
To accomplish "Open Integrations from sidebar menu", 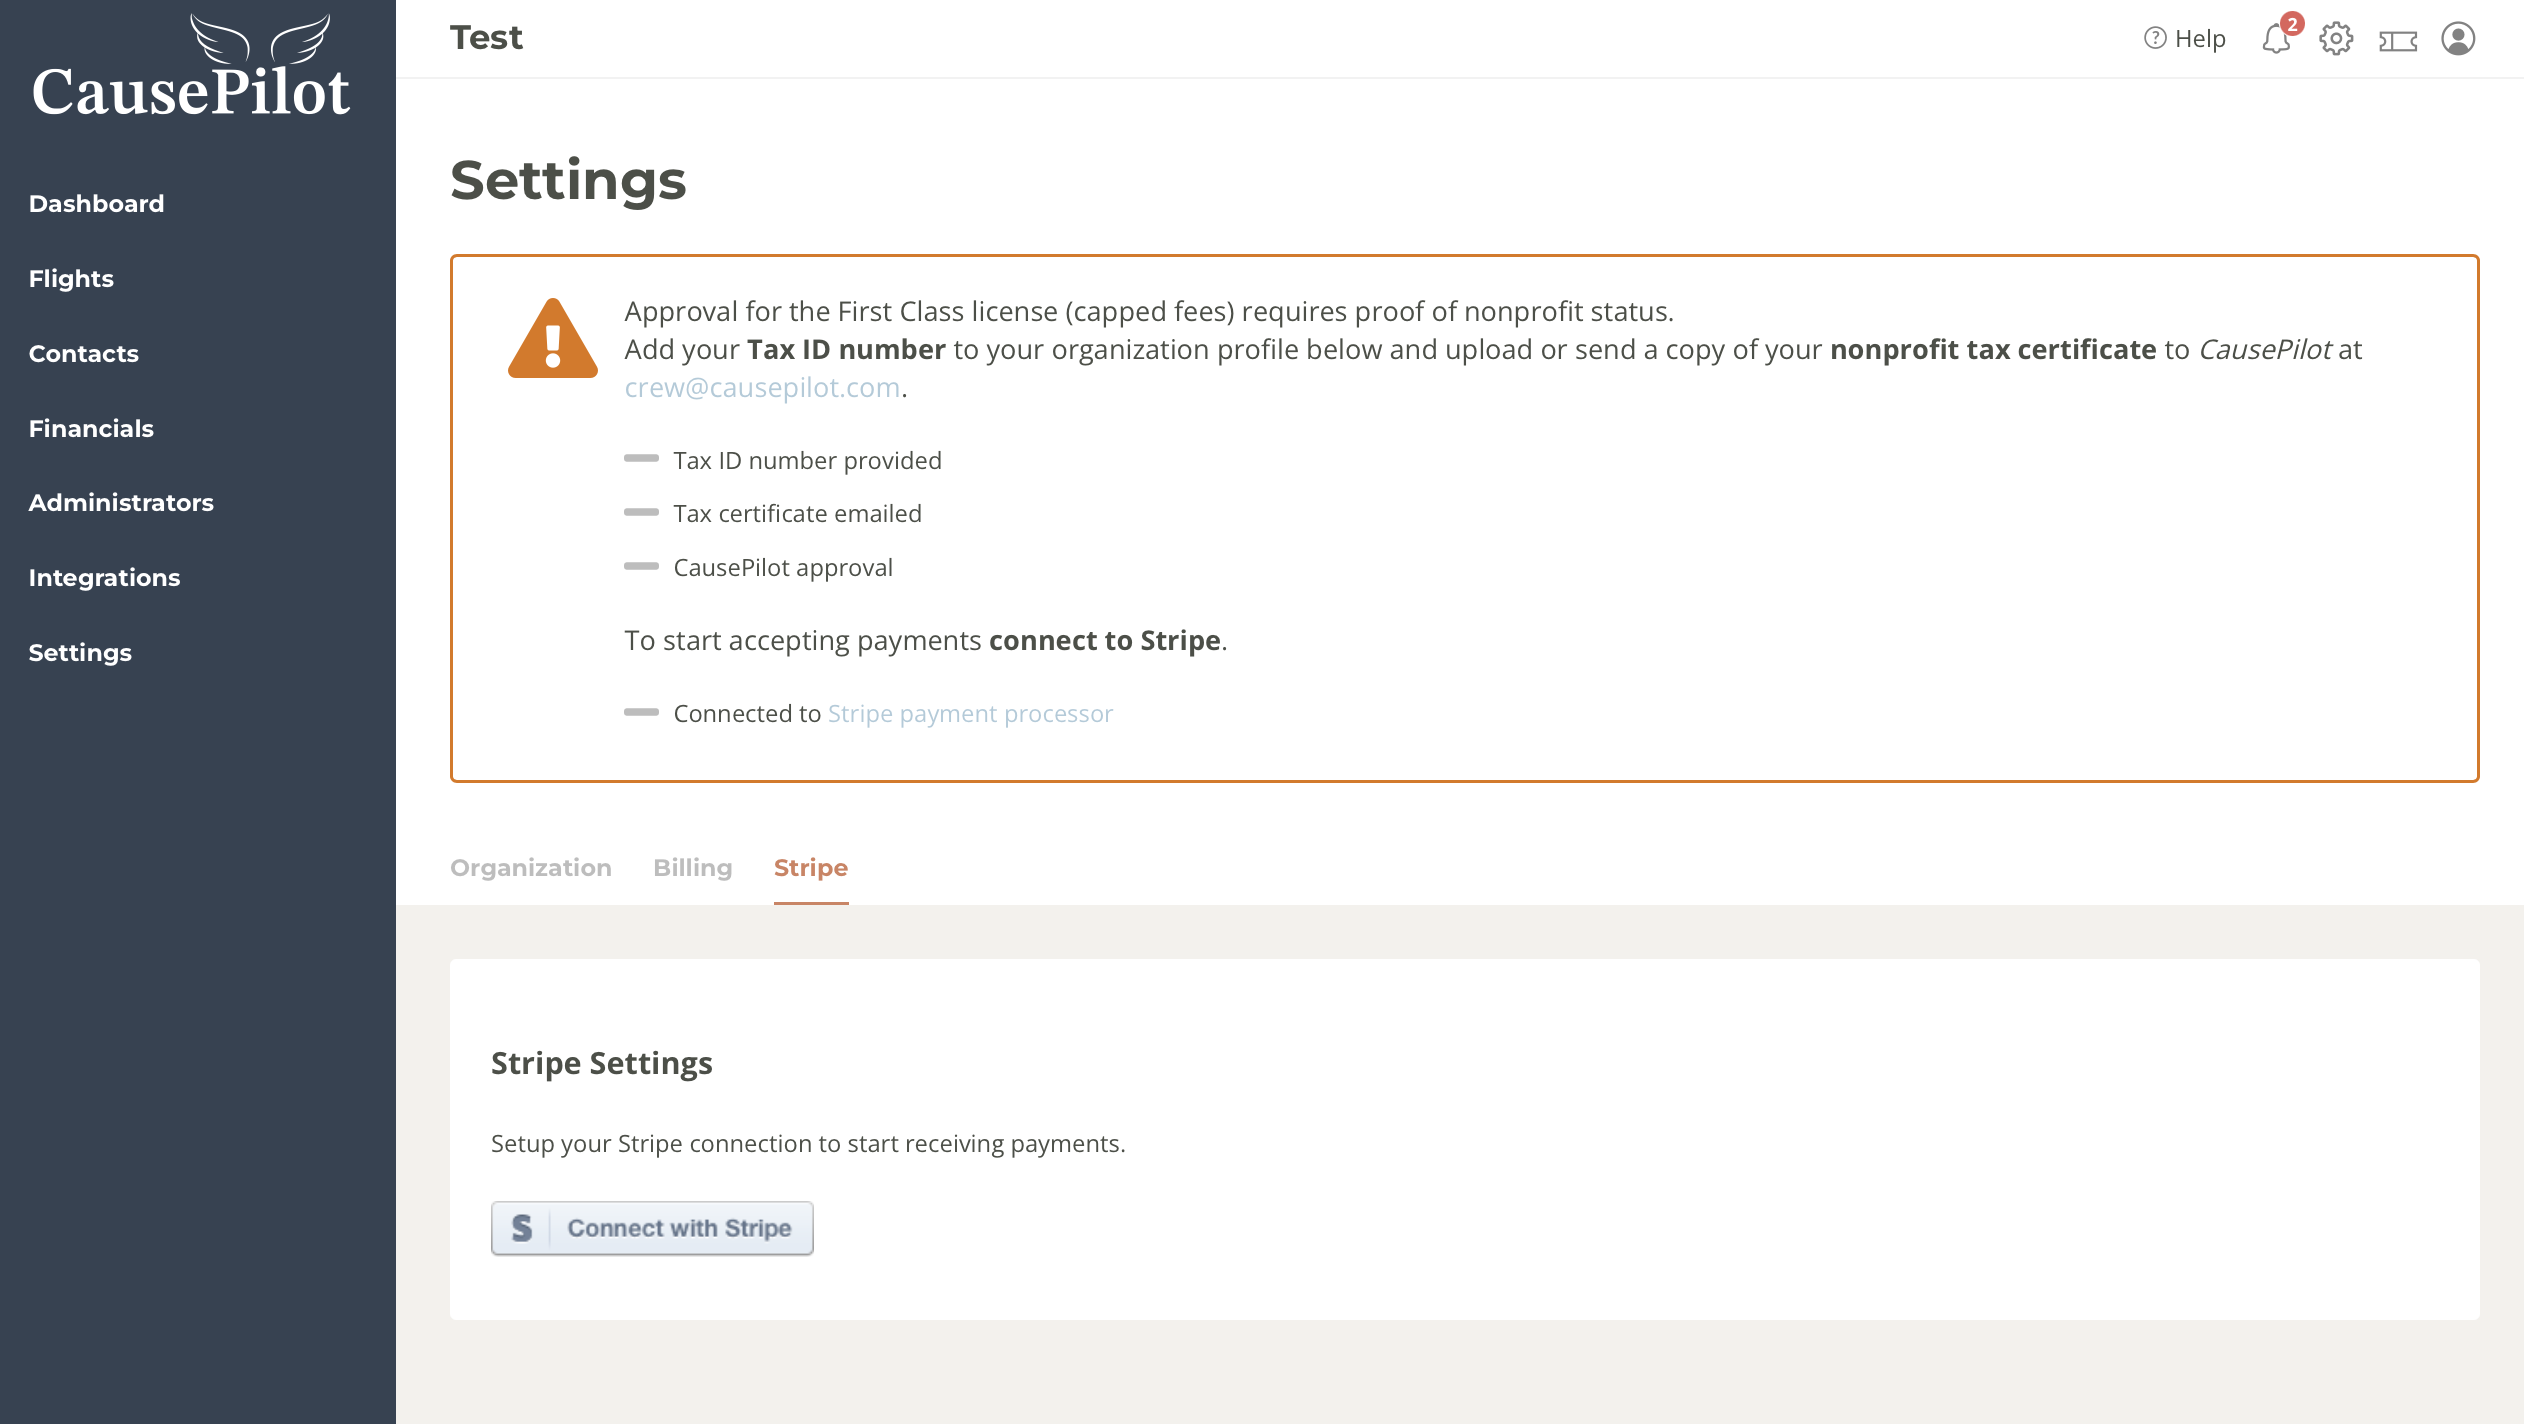I will (x=104, y=578).
